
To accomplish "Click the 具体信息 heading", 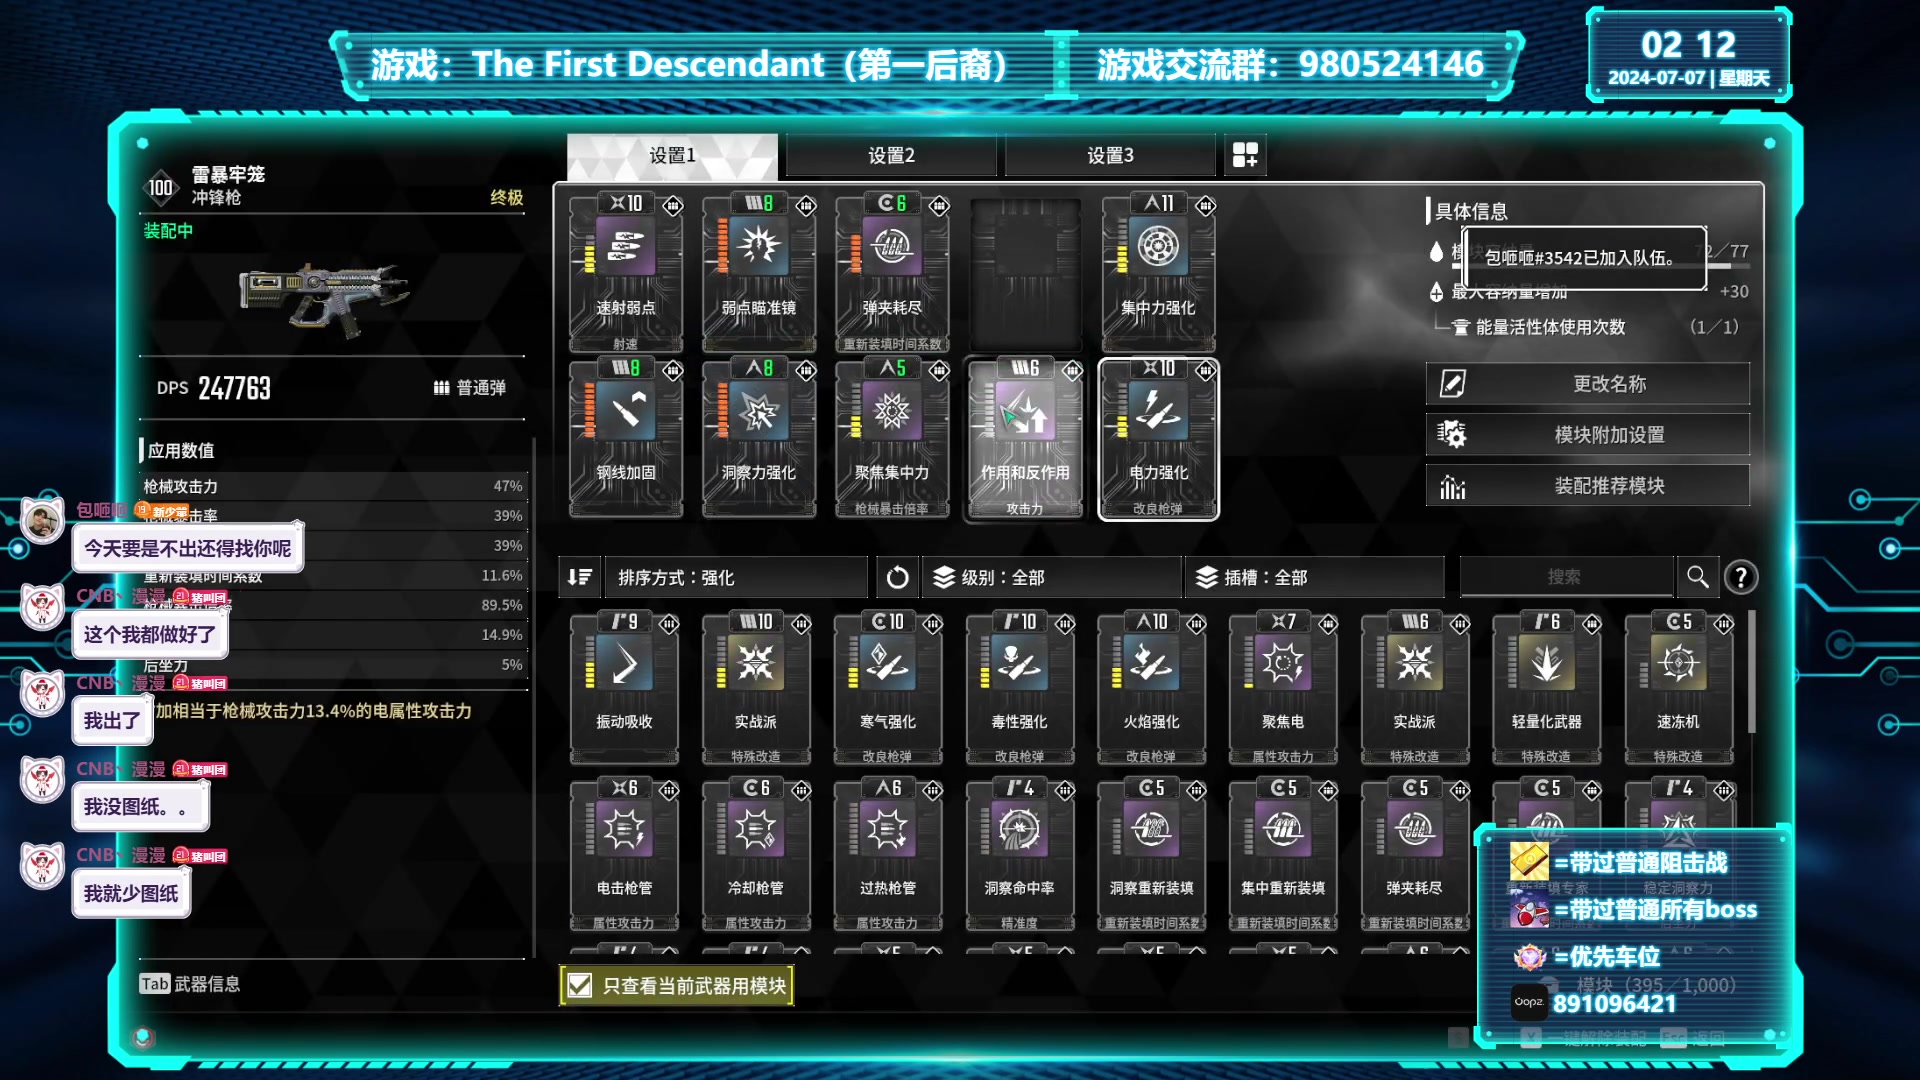I will click(x=1470, y=211).
